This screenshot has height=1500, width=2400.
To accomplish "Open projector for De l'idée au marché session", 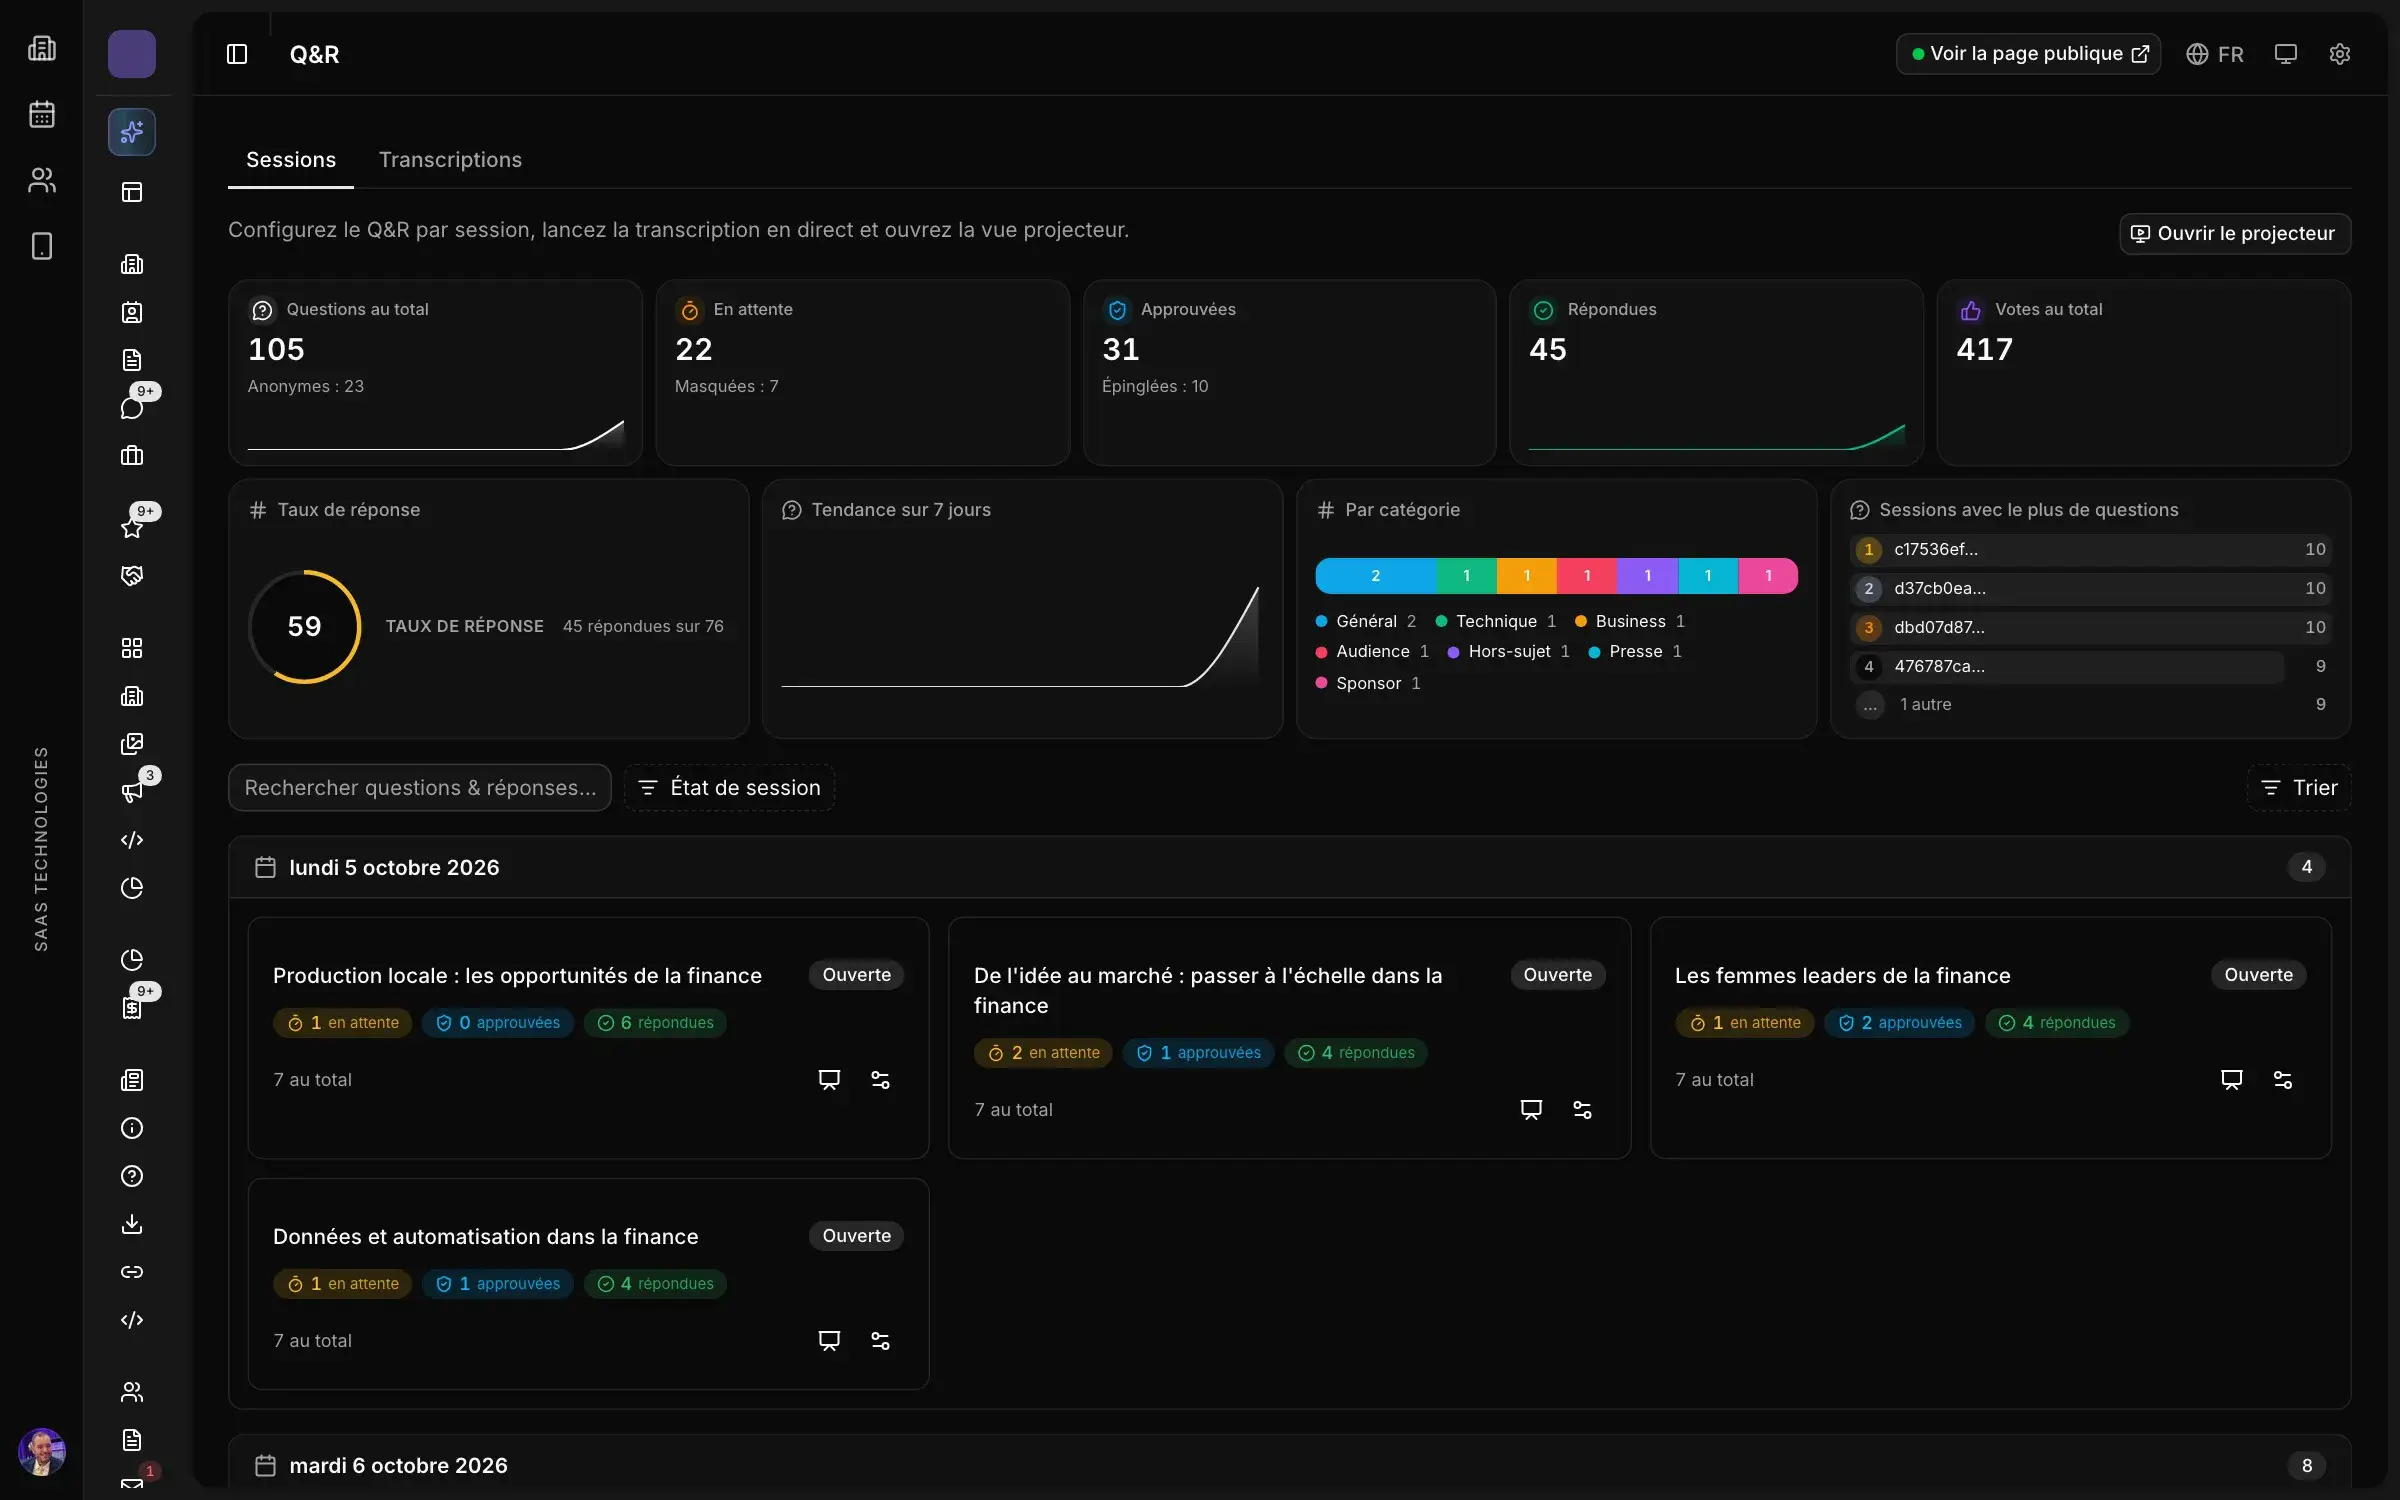I will click(x=1530, y=1110).
